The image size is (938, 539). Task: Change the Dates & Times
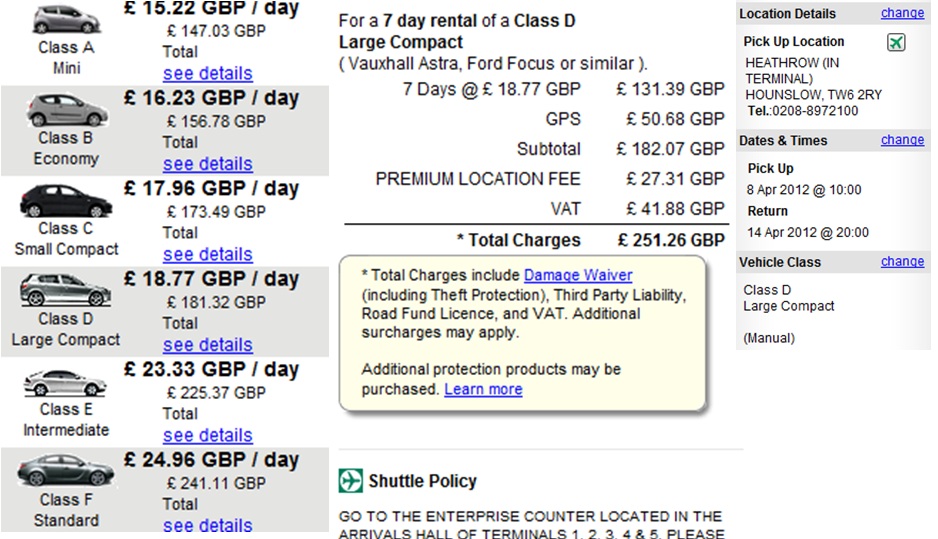click(902, 139)
